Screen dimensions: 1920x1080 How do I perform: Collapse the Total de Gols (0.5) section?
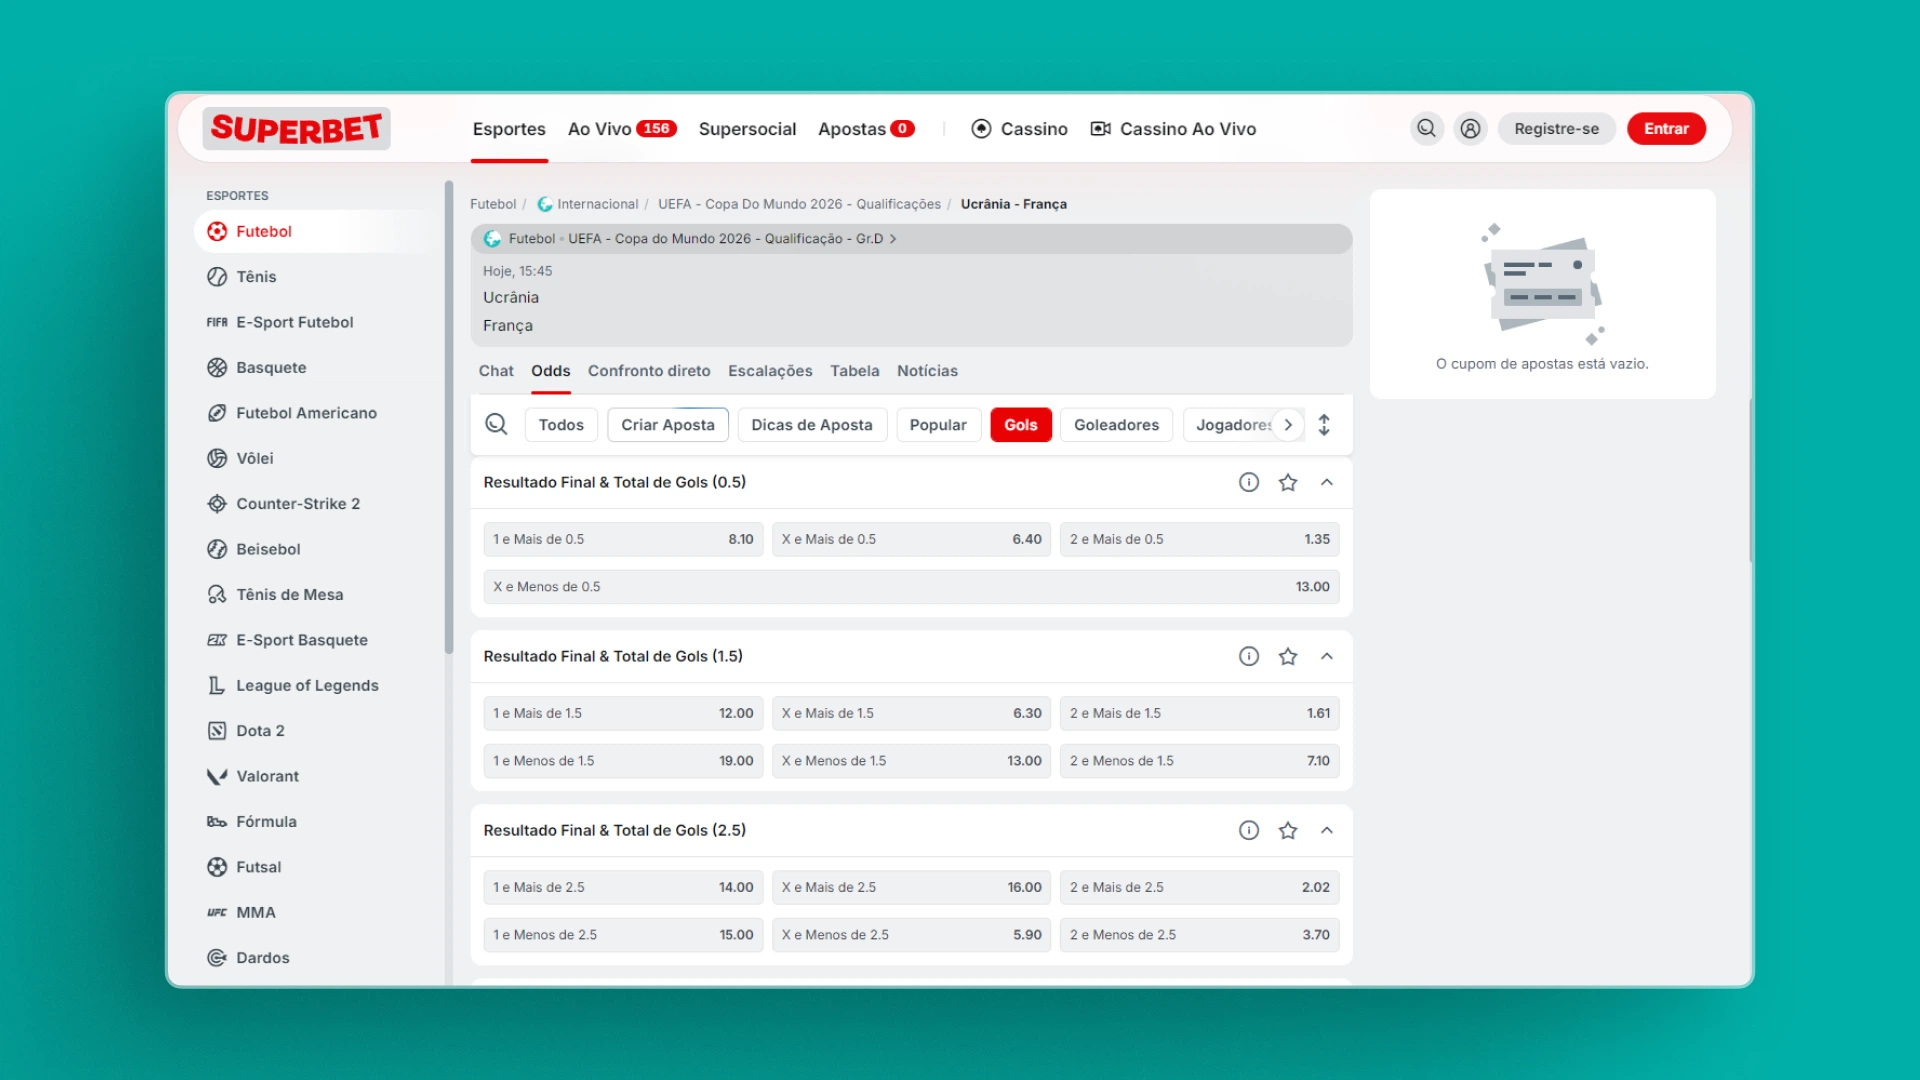click(1326, 482)
